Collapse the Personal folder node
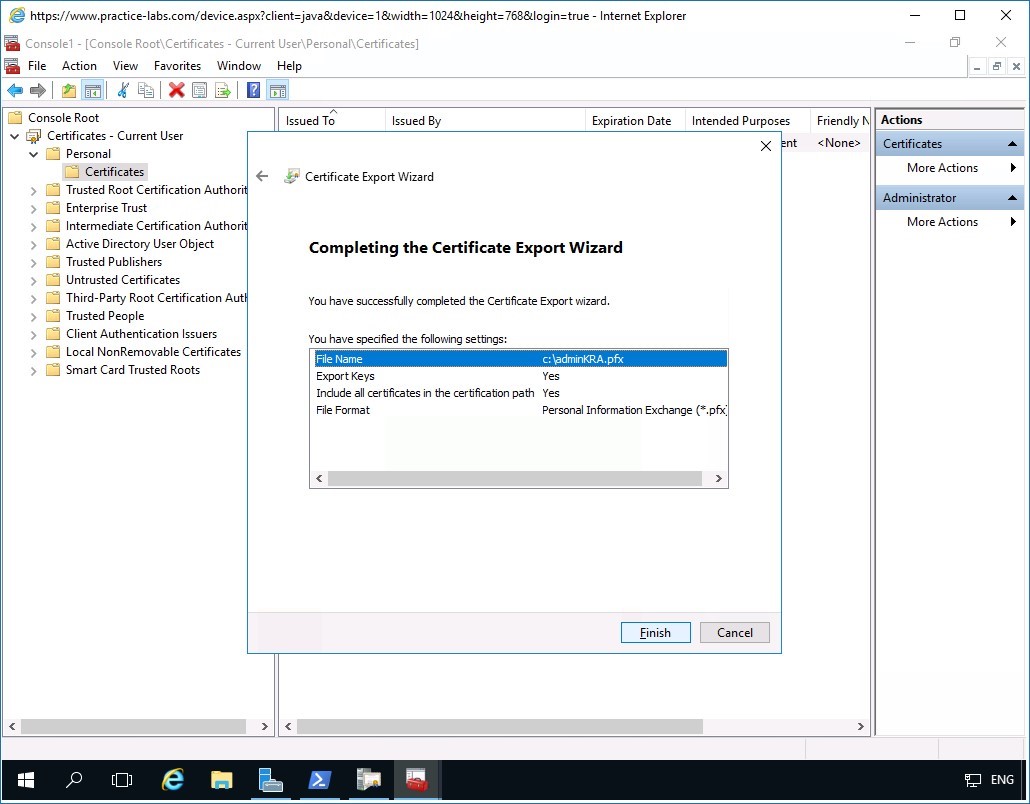1030x804 pixels. [x=34, y=154]
